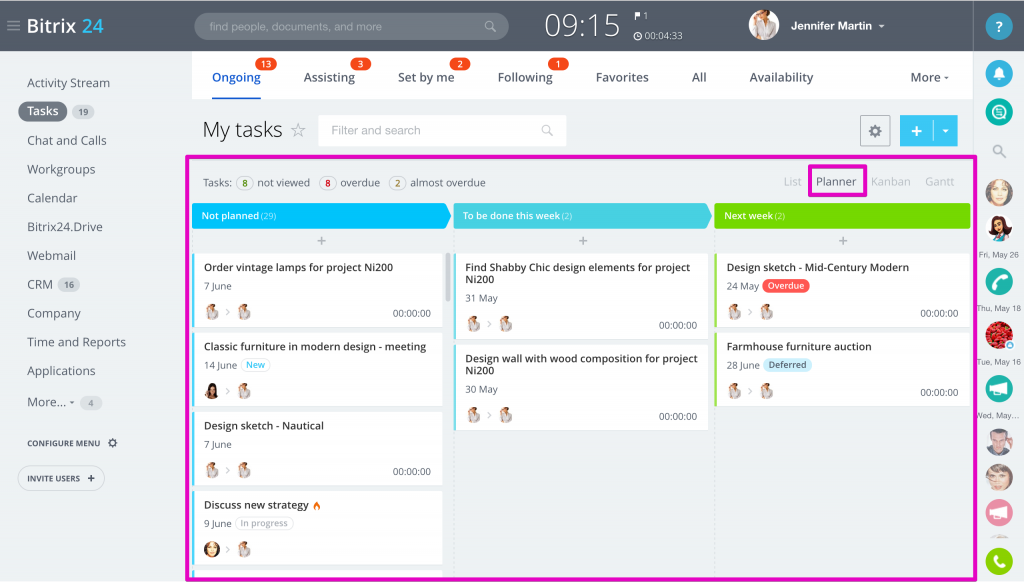Image resolution: width=1024 pixels, height=583 pixels.
Task: Select the Planner view
Action: click(x=836, y=181)
